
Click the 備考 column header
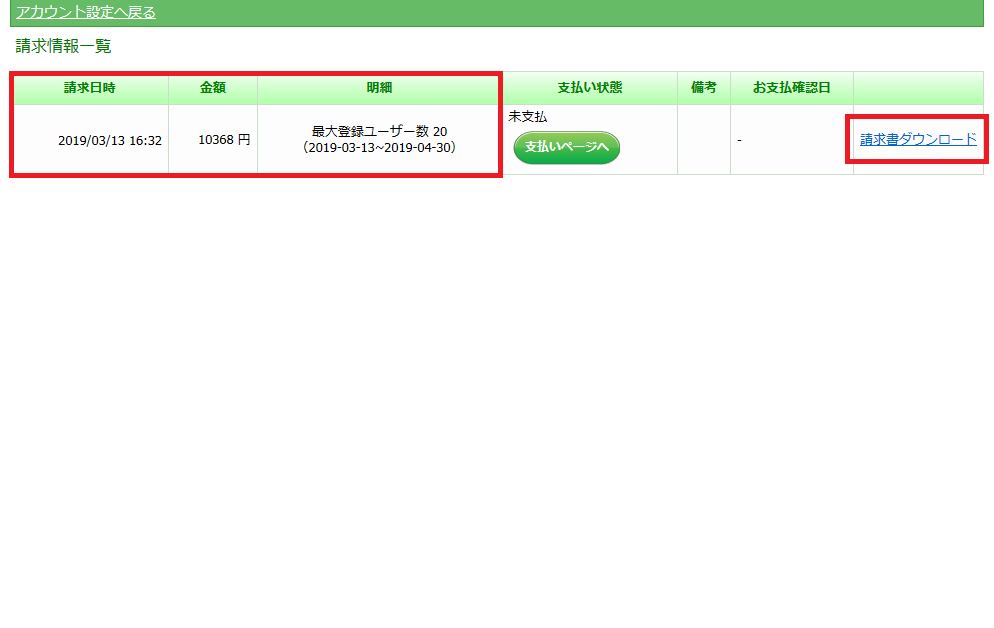[x=704, y=88]
